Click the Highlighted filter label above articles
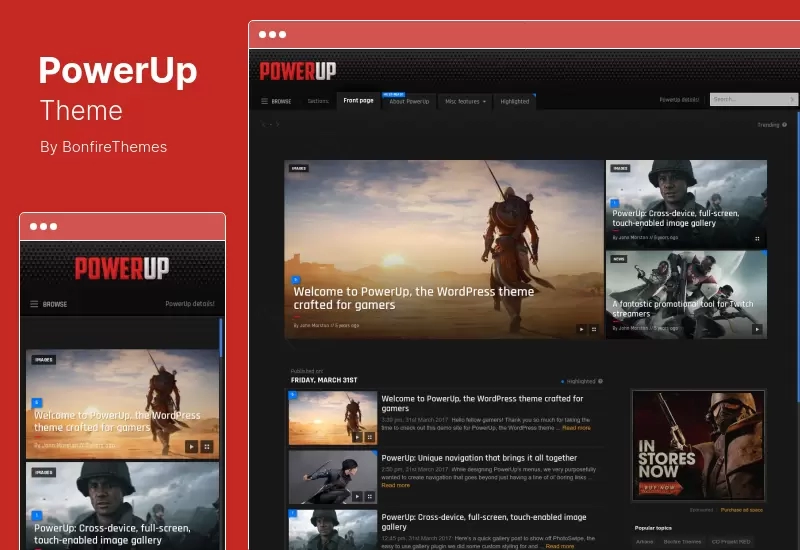This screenshot has width=800, height=550. (x=581, y=381)
